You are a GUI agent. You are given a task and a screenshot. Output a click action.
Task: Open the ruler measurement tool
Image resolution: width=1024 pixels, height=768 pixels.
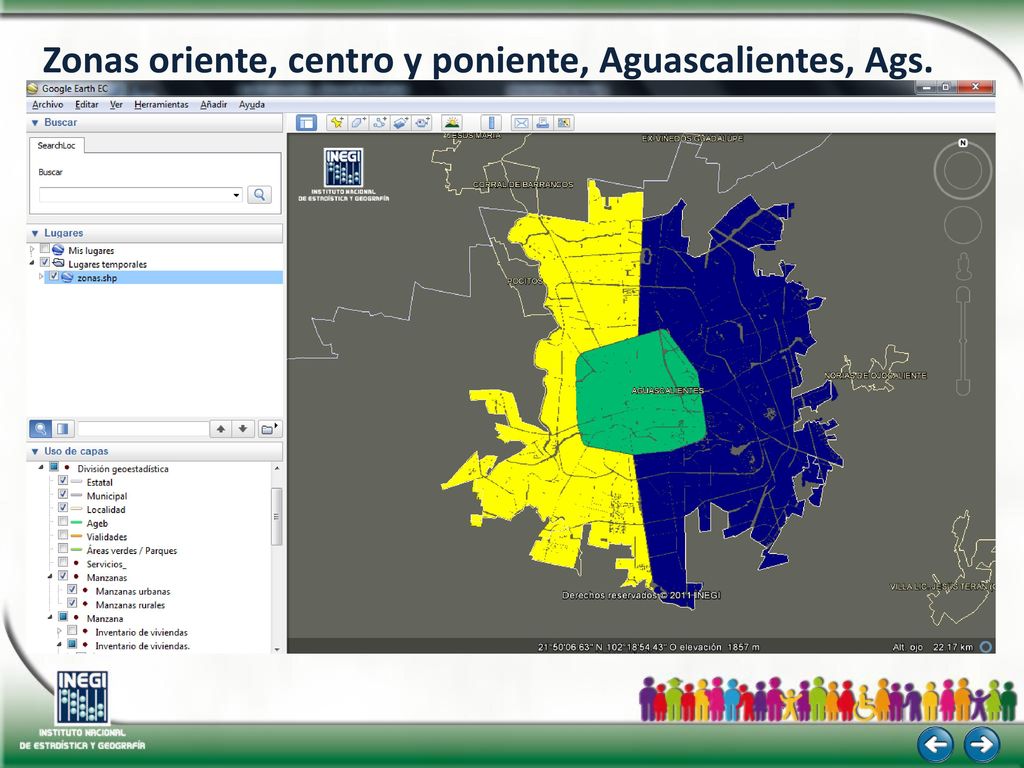[x=491, y=122]
